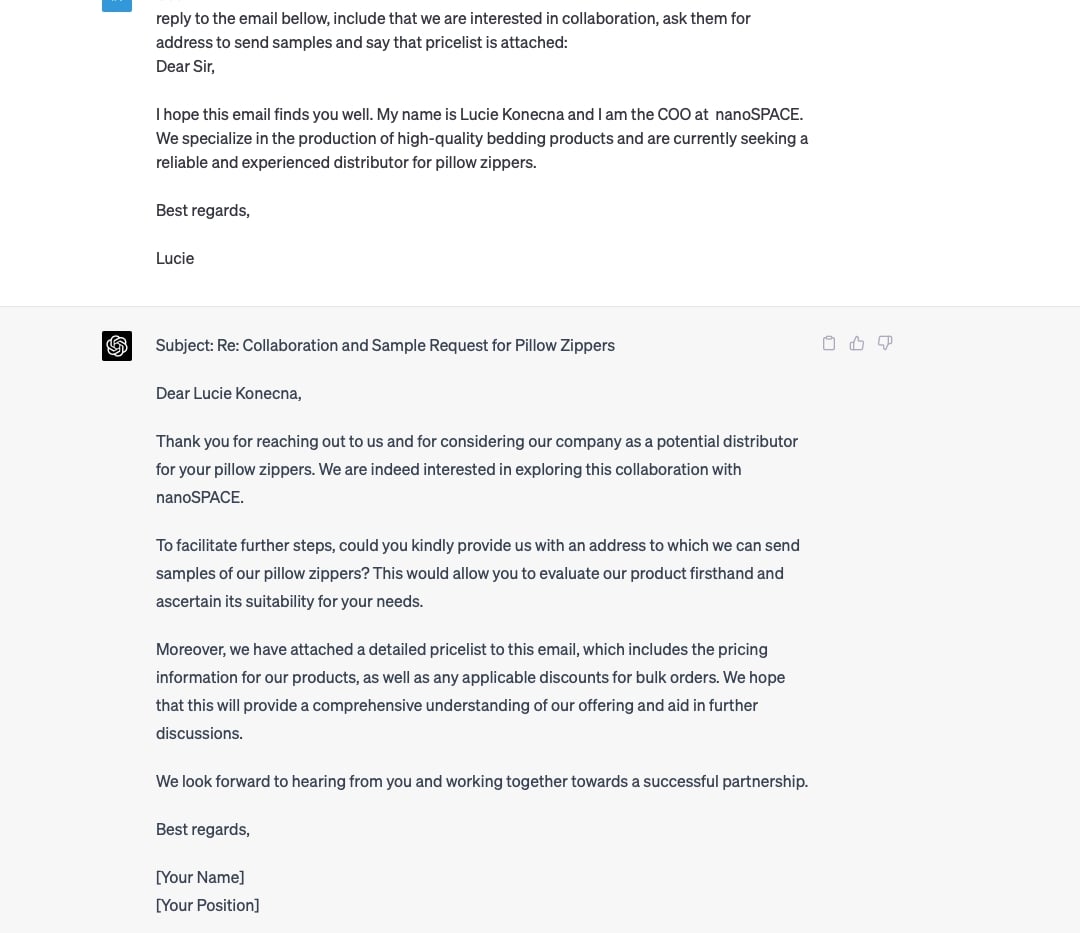The image size is (1080, 933).
Task: Click "Best regards," in the assistant reply
Action: point(203,829)
